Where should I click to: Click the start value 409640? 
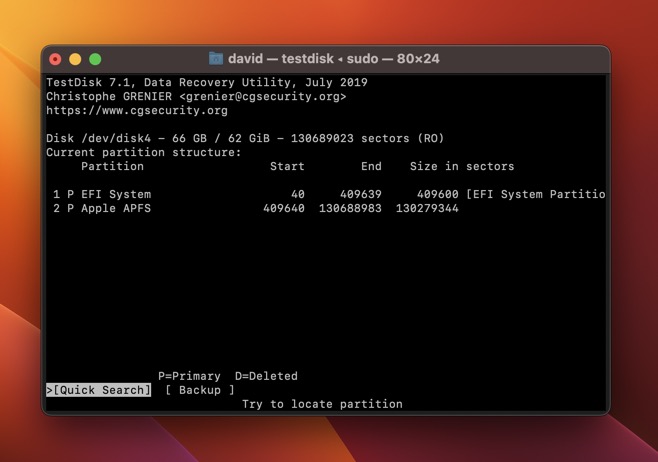click(x=284, y=209)
